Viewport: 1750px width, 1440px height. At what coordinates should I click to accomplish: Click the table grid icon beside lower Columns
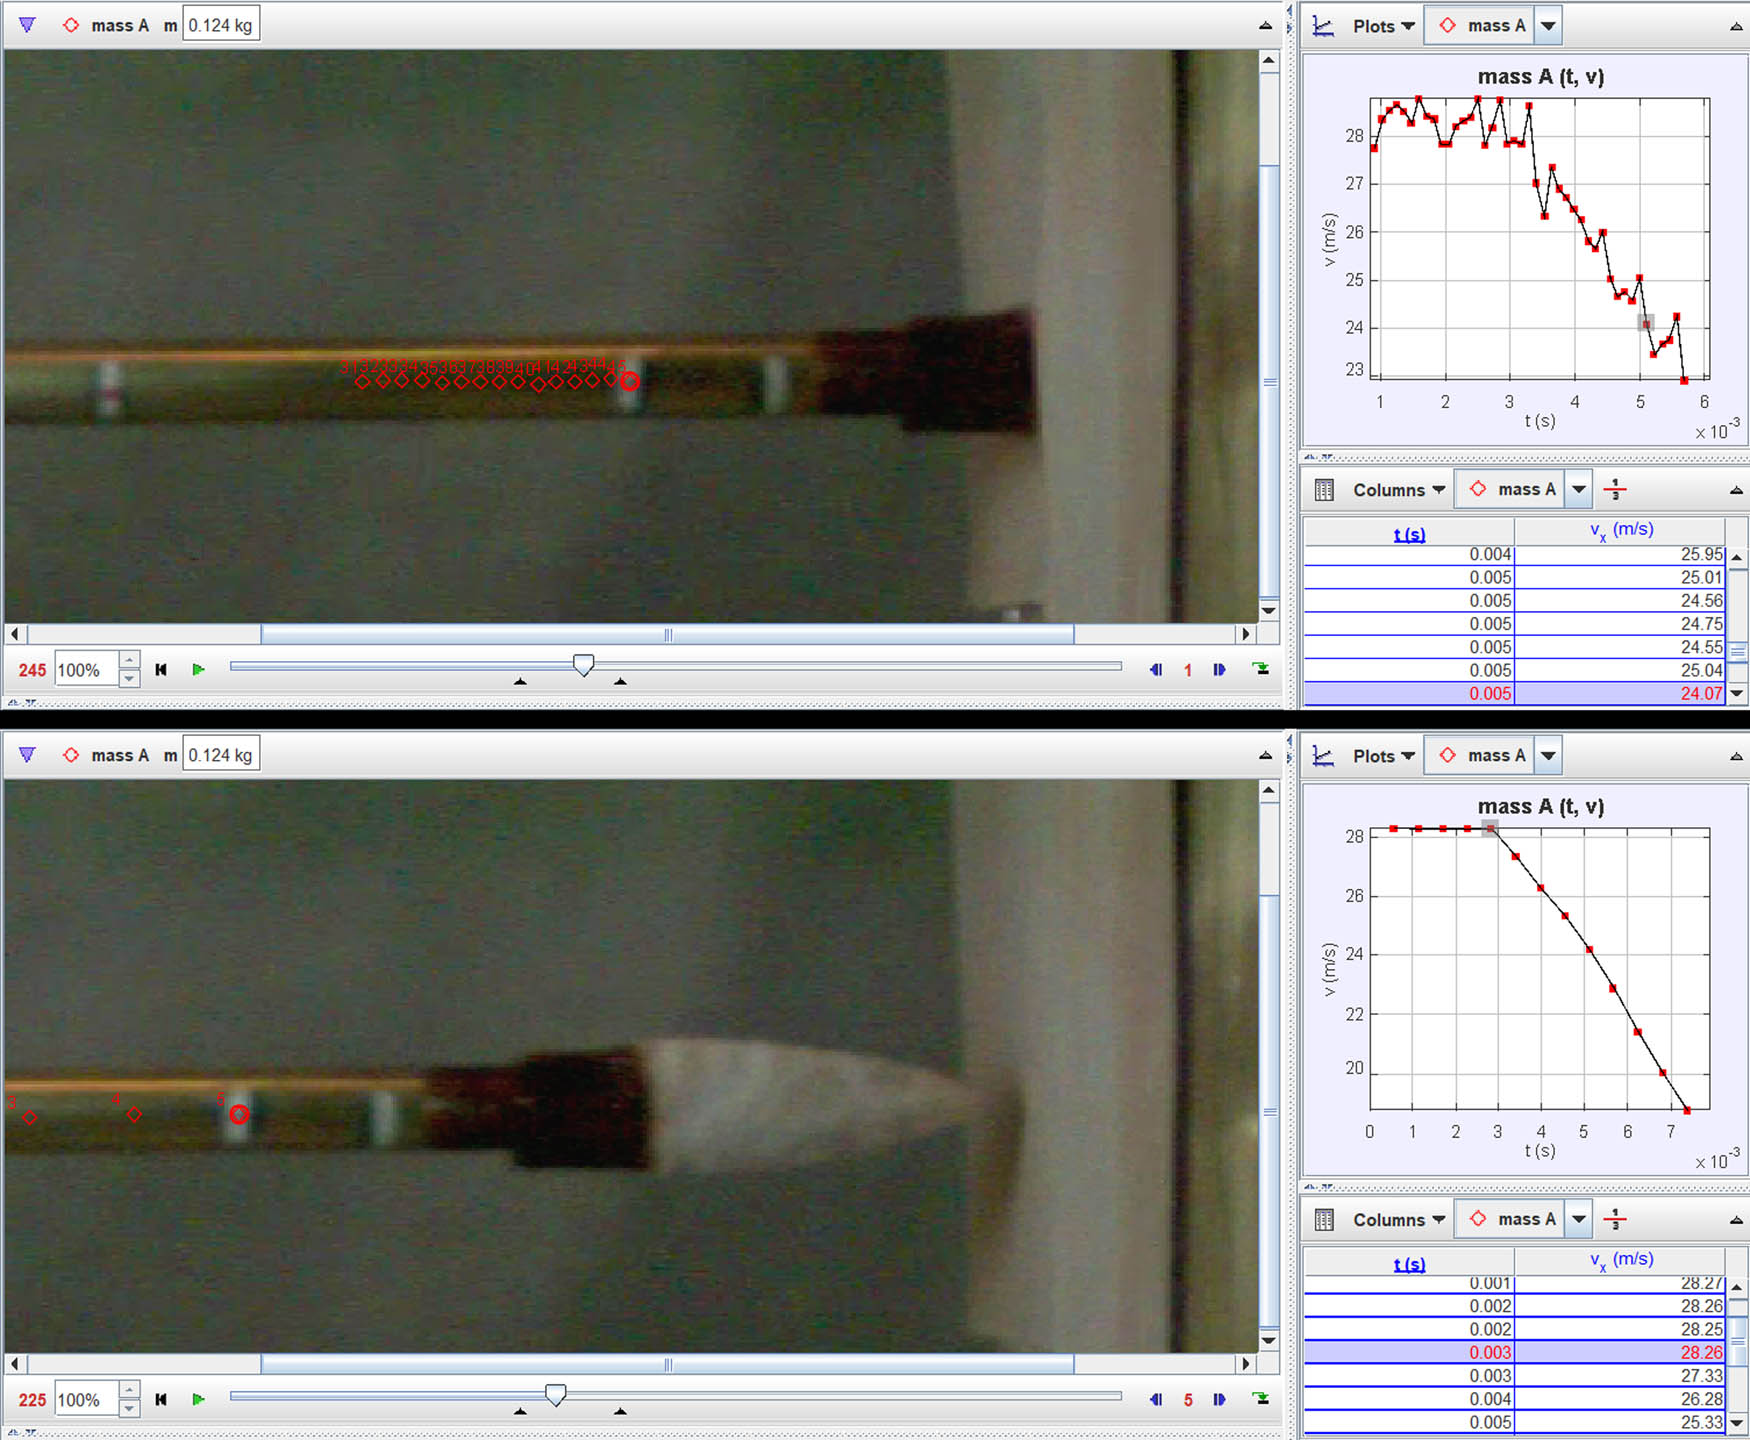(1324, 1220)
